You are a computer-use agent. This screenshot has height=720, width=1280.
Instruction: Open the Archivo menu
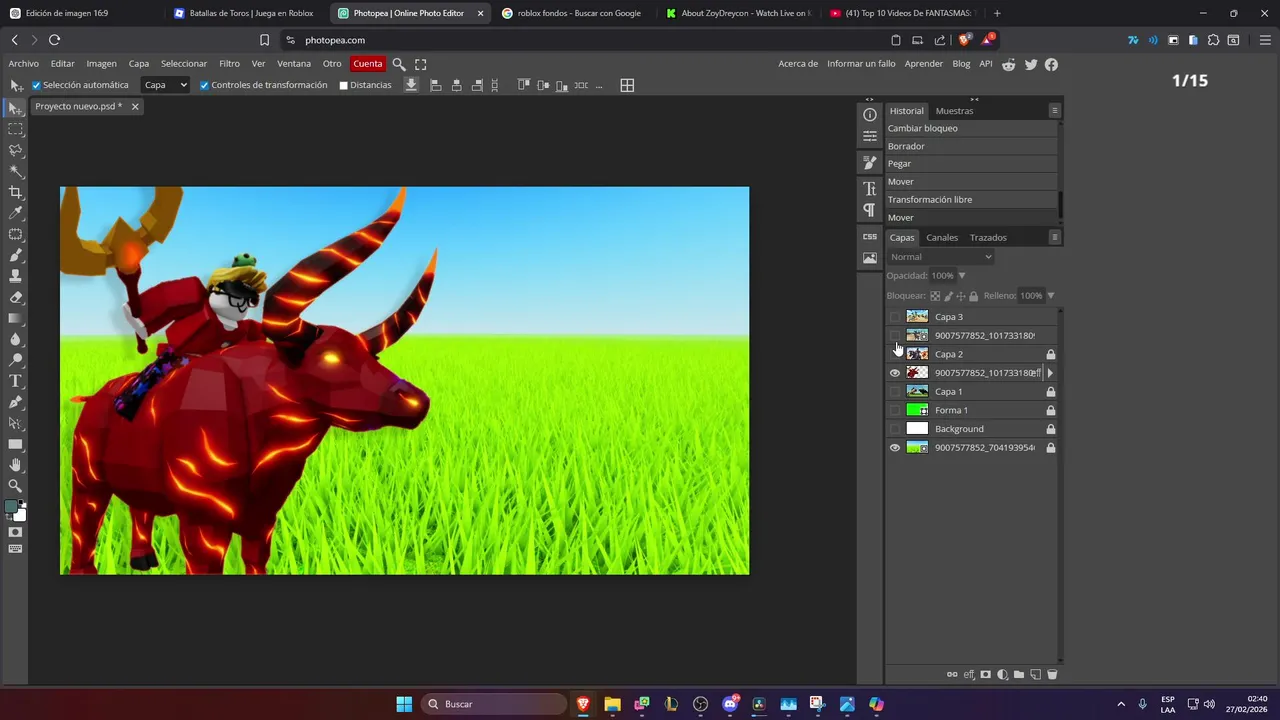(x=23, y=64)
